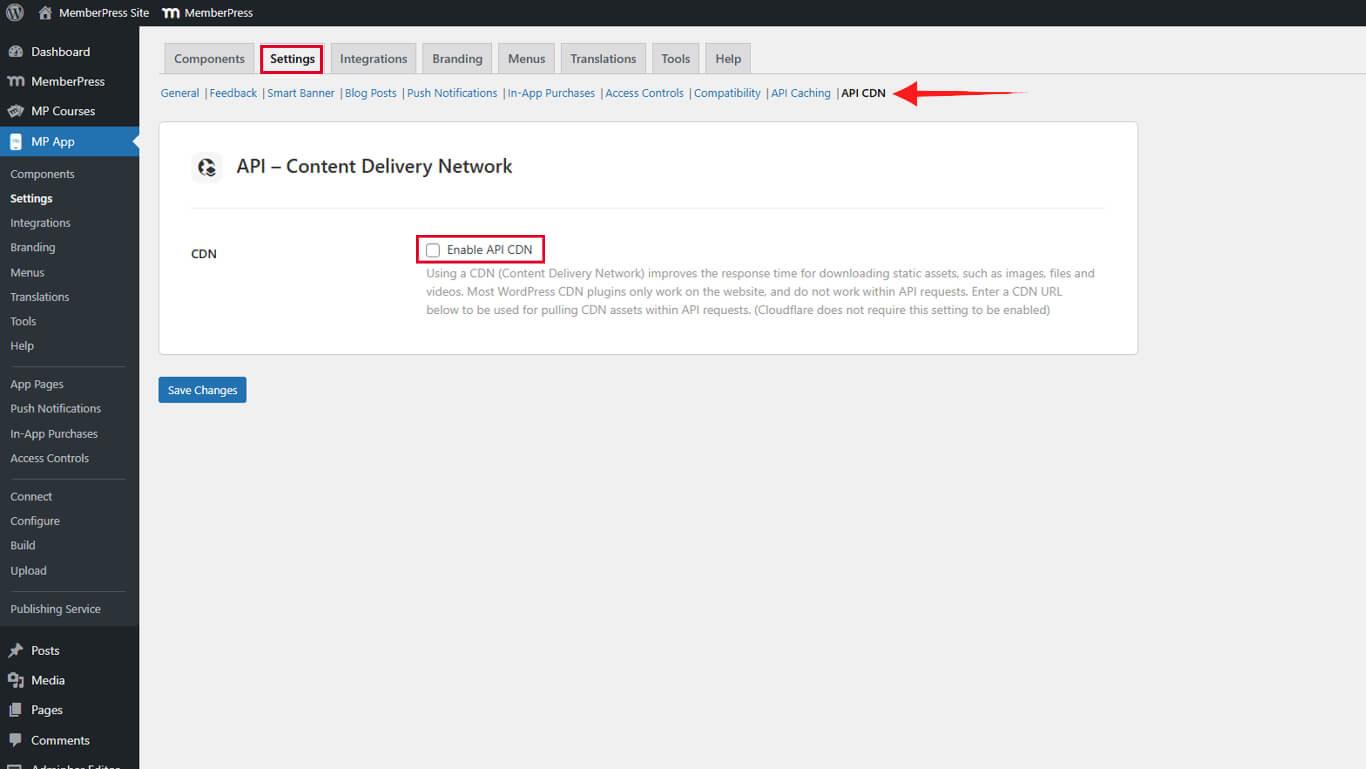Screen dimensions: 1366x769
Task: Open the API Caching settings link
Action: [x=800, y=93]
